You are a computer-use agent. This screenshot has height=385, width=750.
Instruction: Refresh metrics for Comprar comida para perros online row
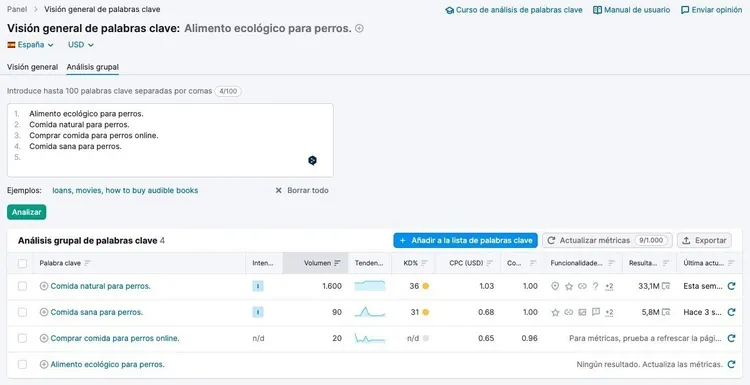point(731,339)
